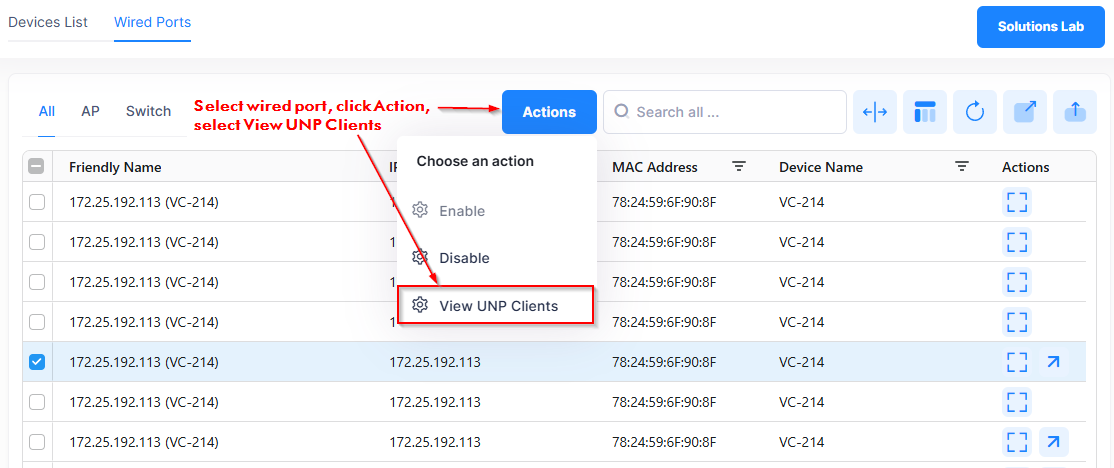Open the Device Name column filter
Viewport: 1114px width, 468px height.
962,167
